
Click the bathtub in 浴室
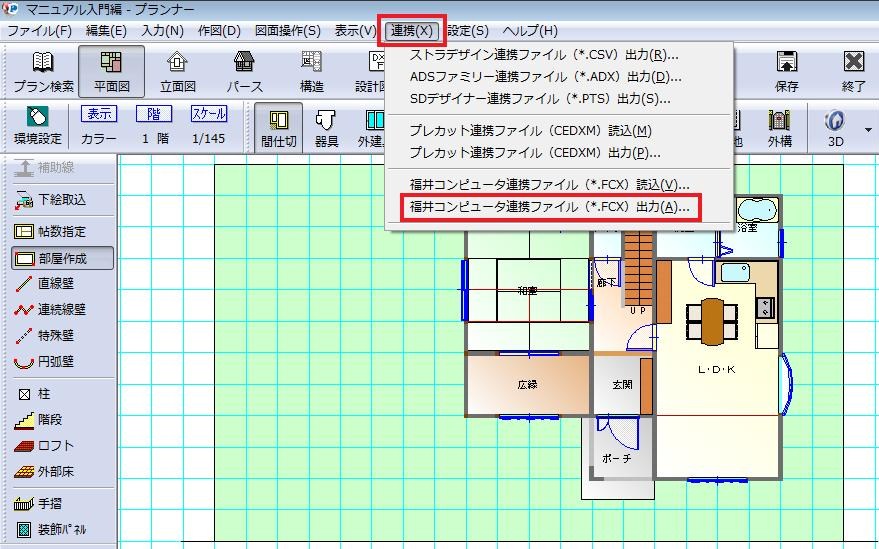coord(758,210)
